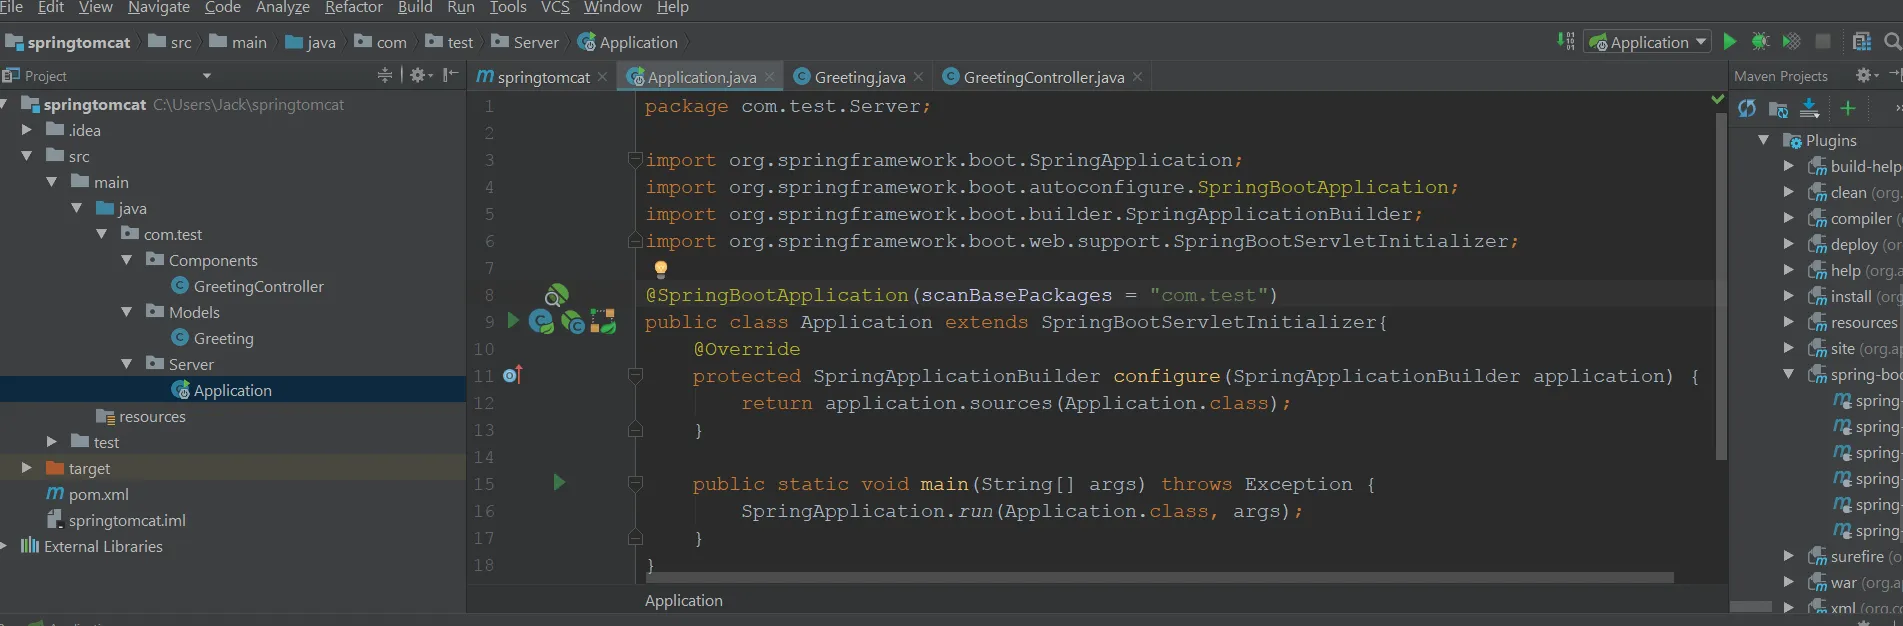Collapse the Models package
Viewport: 1903px width, 626px height.
tap(127, 312)
